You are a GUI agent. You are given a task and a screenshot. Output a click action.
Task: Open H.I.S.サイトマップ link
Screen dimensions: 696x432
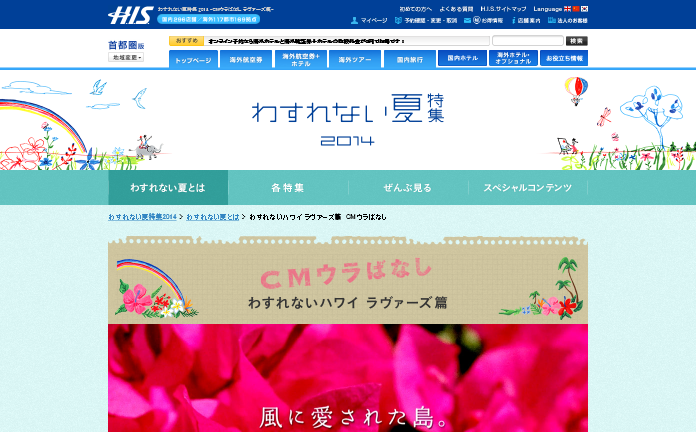pos(503,9)
